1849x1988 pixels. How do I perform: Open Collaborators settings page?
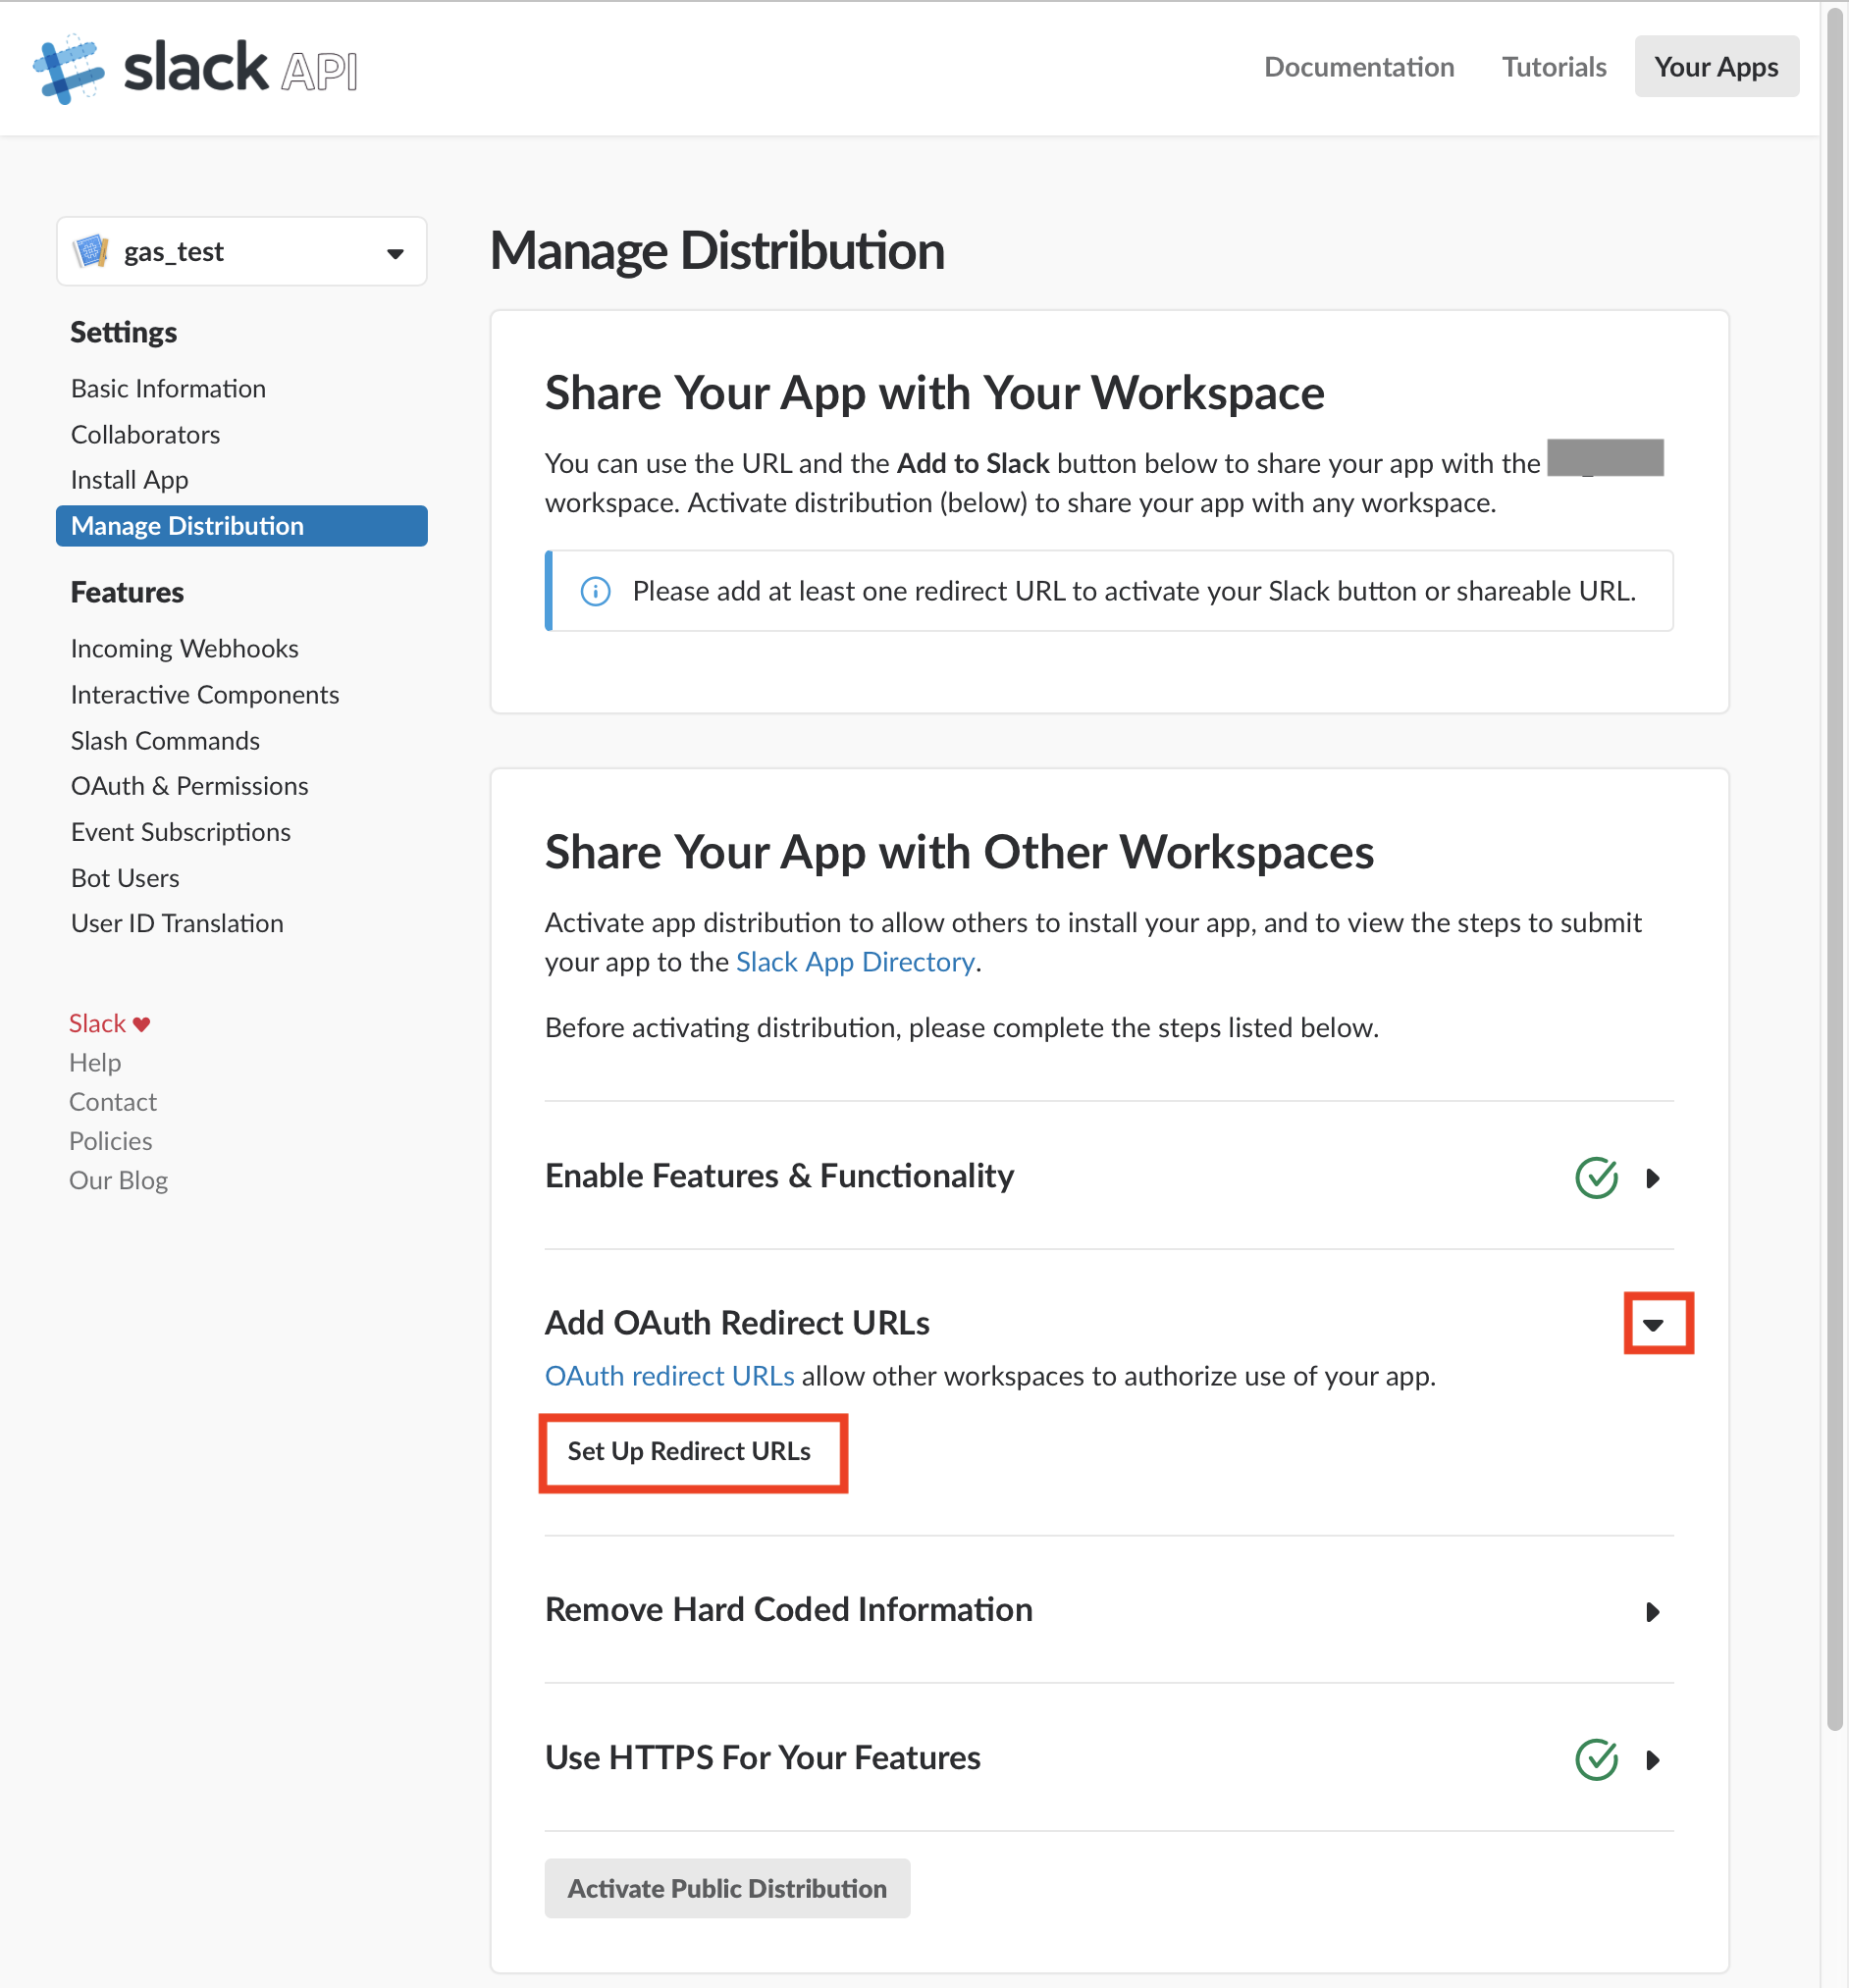tap(145, 434)
